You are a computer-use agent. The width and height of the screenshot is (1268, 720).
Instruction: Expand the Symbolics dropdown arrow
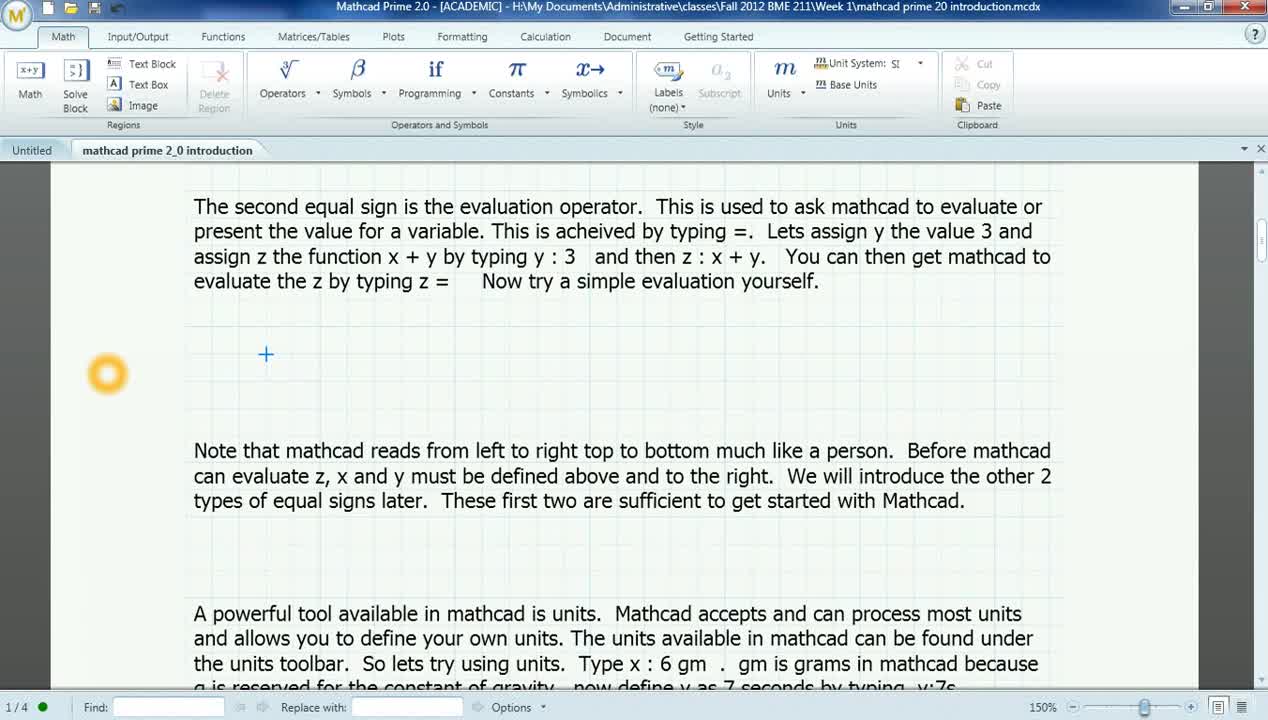tap(619, 93)
